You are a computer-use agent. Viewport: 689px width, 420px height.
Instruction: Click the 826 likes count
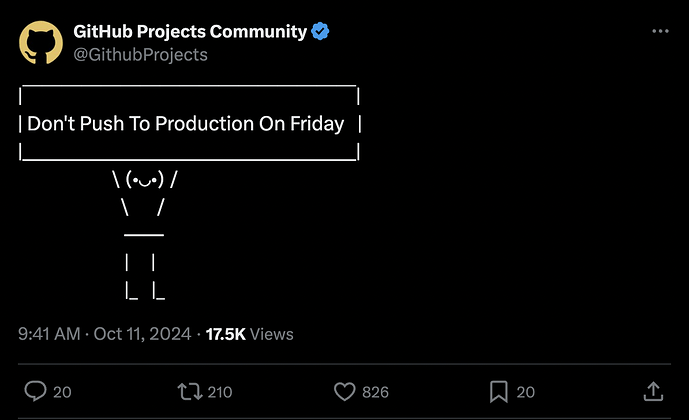[375, 392]
